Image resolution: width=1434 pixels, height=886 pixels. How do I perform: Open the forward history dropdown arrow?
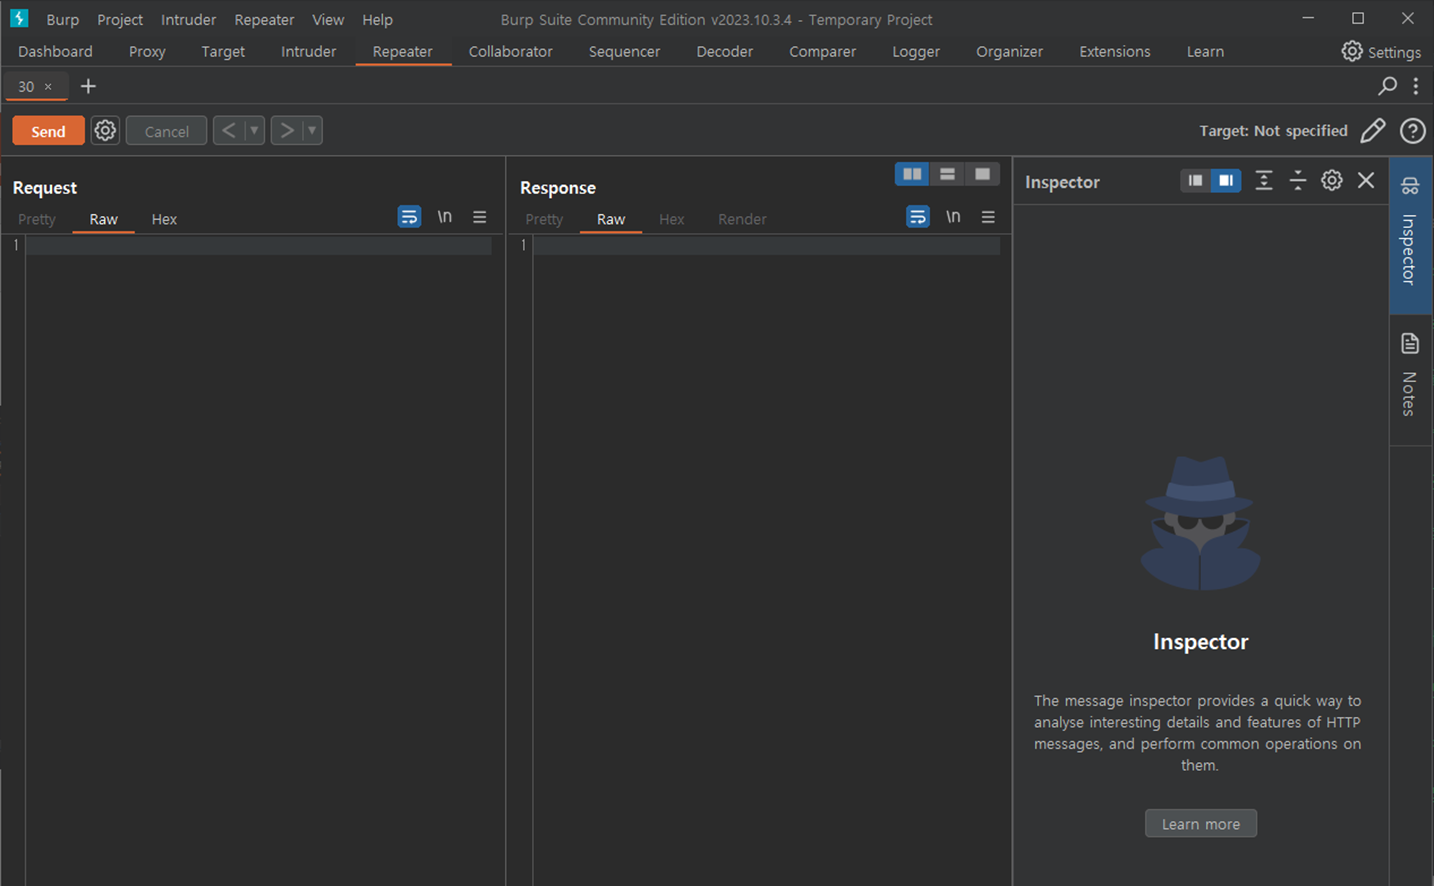[x=312, y=130]
